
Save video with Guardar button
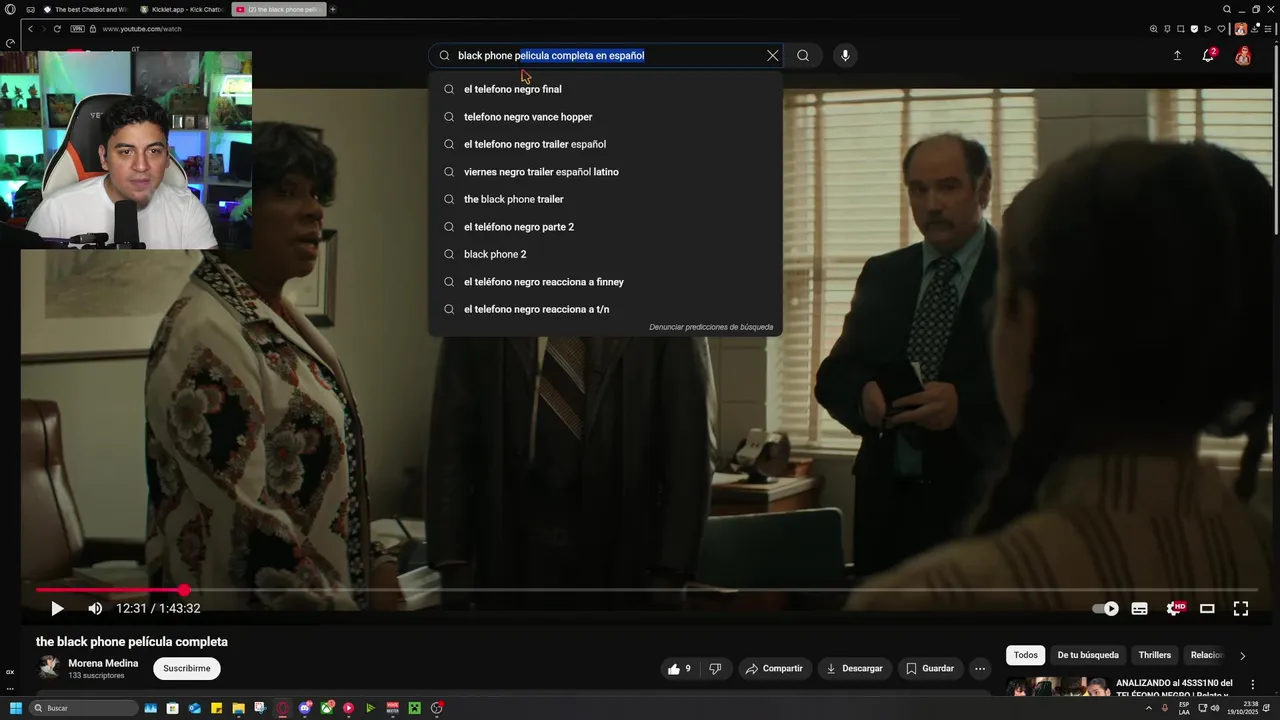[x=929, y=668]
